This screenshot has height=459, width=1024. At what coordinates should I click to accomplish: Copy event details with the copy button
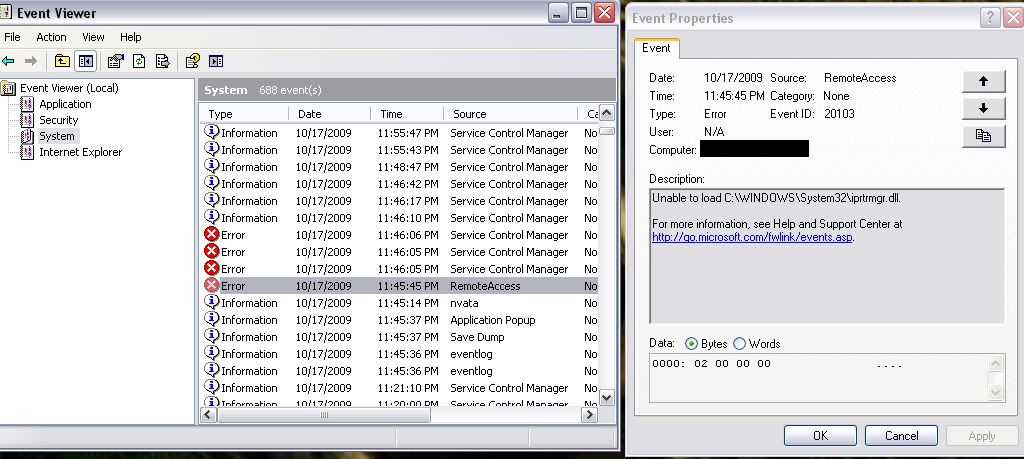coord(984,136)
